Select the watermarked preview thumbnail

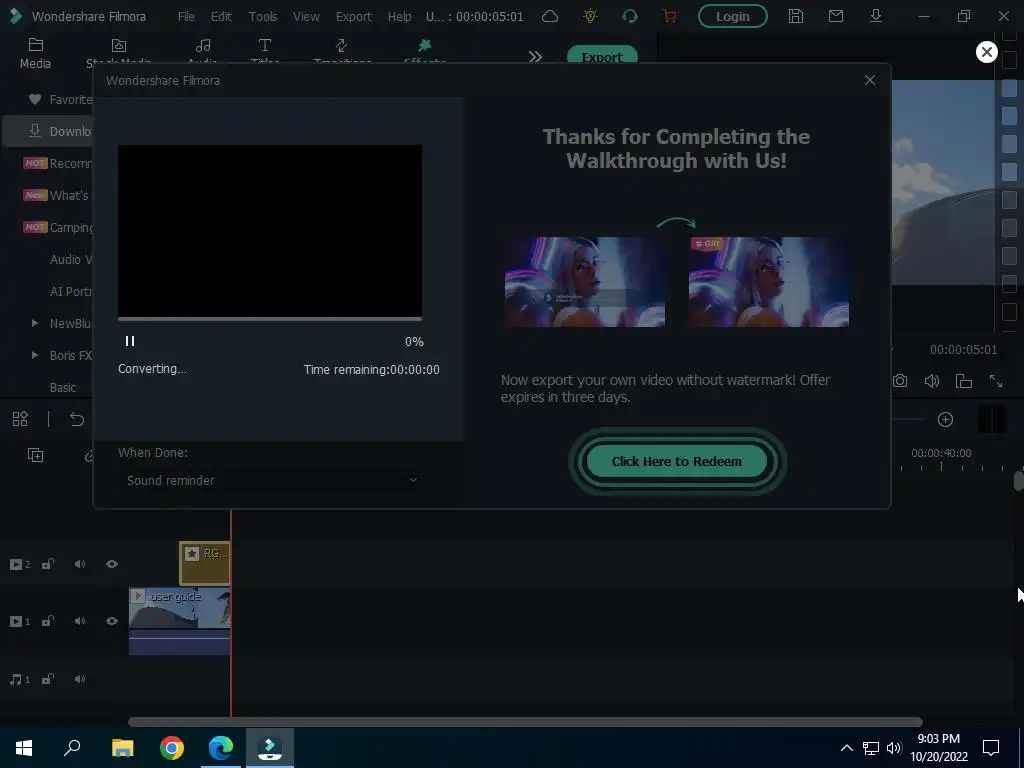point(585,281)
